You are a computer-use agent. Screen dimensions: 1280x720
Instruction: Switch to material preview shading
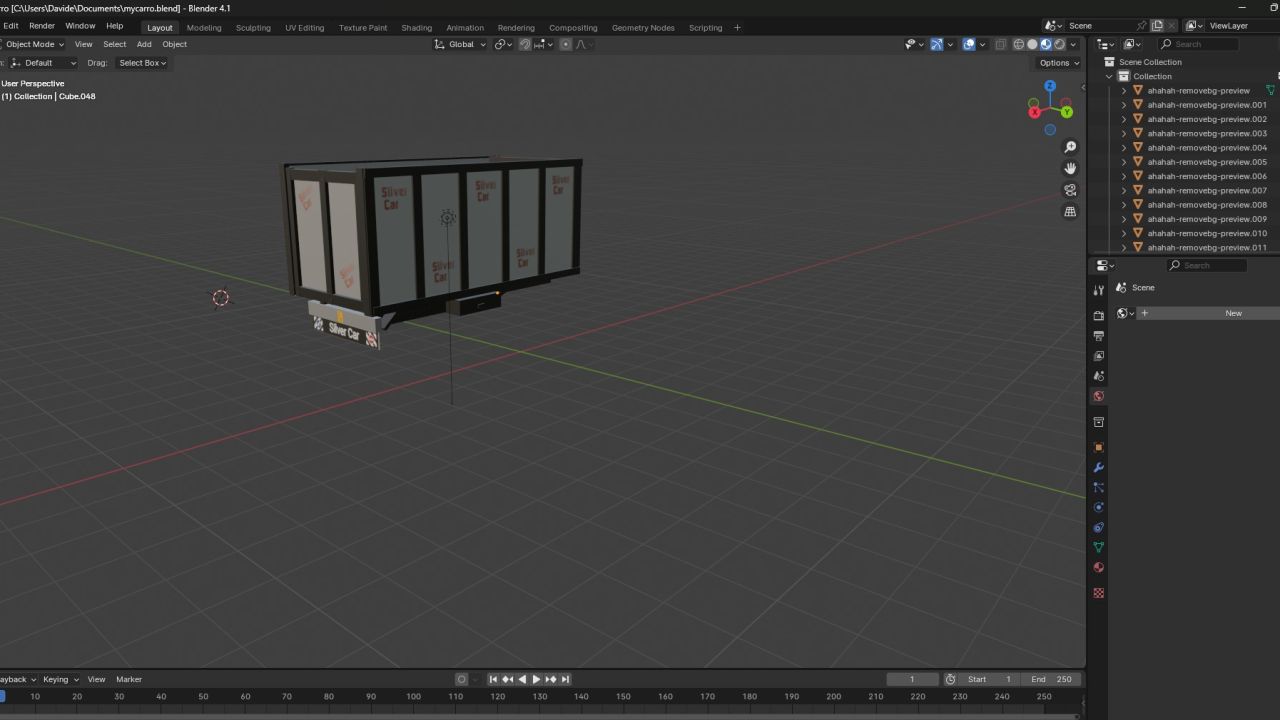[1046, 44]
